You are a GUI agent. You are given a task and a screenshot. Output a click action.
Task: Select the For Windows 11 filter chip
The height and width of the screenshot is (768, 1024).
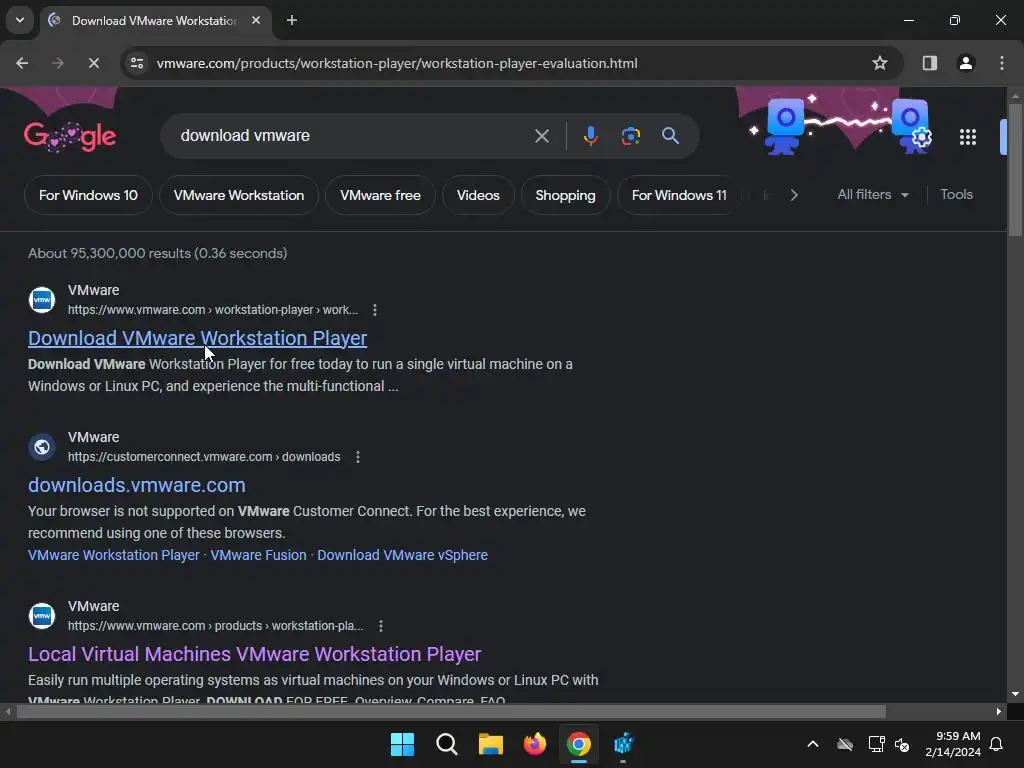coord(679,195)
